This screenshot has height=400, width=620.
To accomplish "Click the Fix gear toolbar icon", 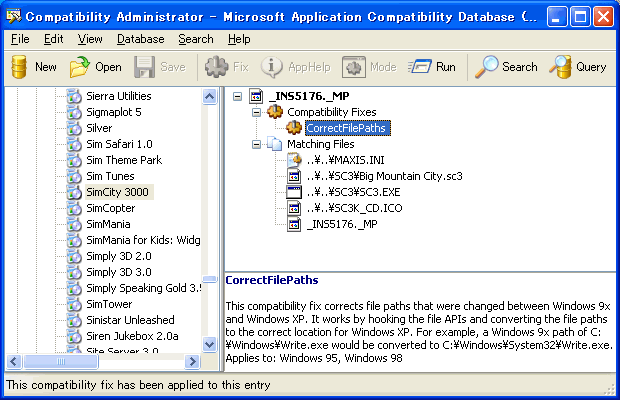I will (216, 67).
